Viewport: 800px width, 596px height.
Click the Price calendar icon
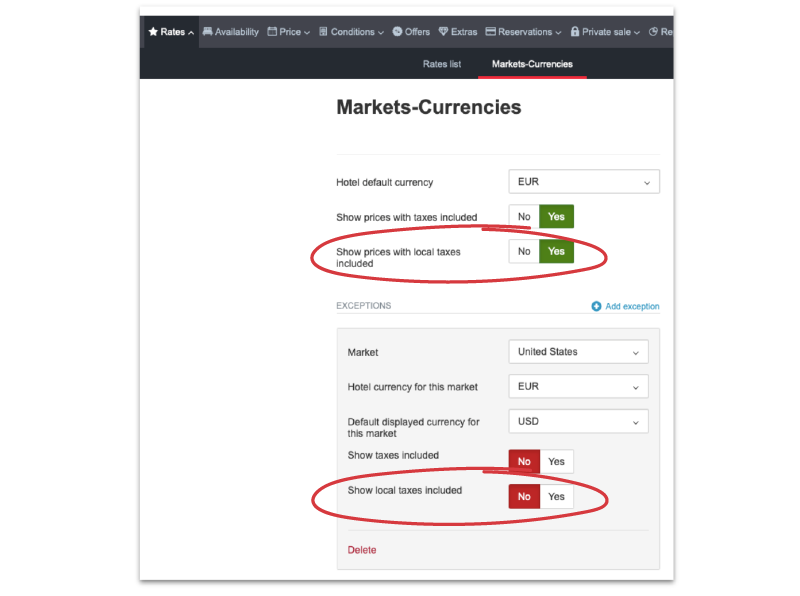(x=272, y=32)
